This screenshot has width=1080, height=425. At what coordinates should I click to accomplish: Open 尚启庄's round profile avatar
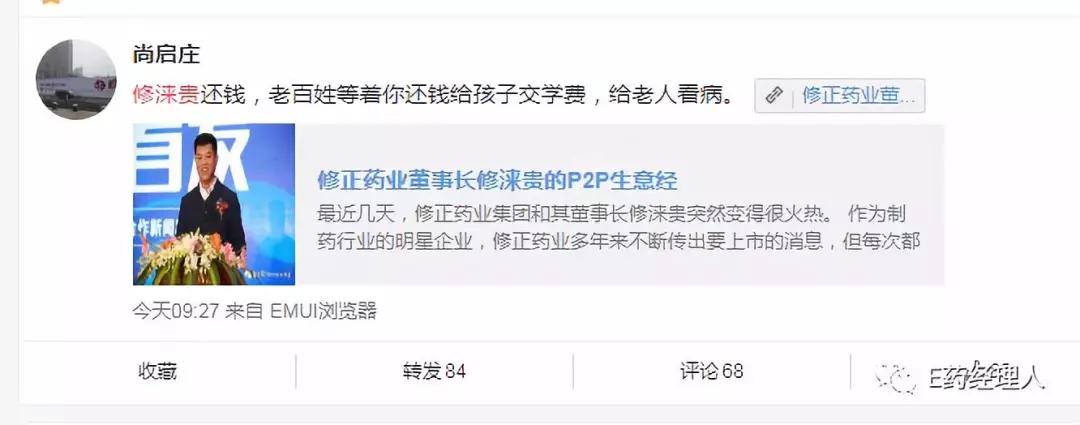point(76,79)
